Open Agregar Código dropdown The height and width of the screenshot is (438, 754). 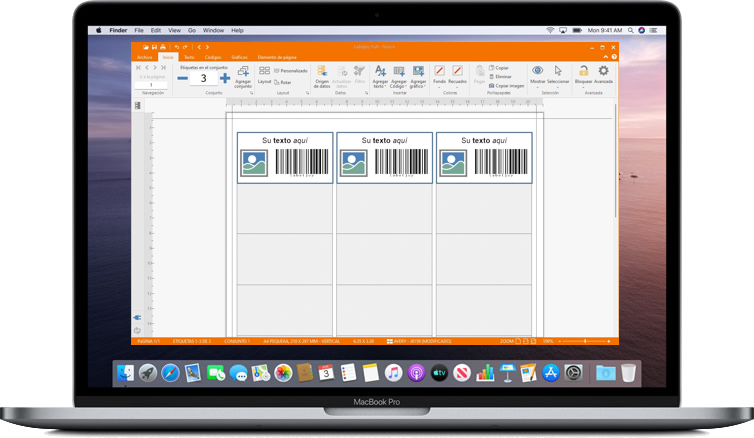click(x=399, y=77)
